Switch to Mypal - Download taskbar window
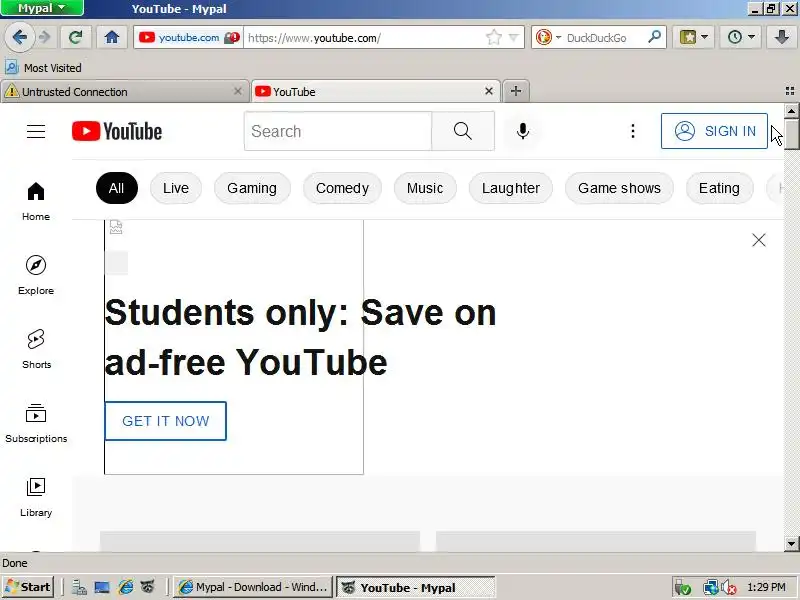Image resolution: width=800 pixels, height=600 pixels. click(x=253, y=587)
